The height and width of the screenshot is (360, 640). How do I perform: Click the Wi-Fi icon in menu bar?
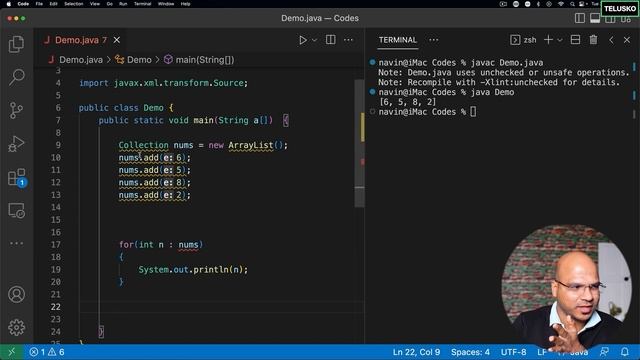click(x=561, y=4)
